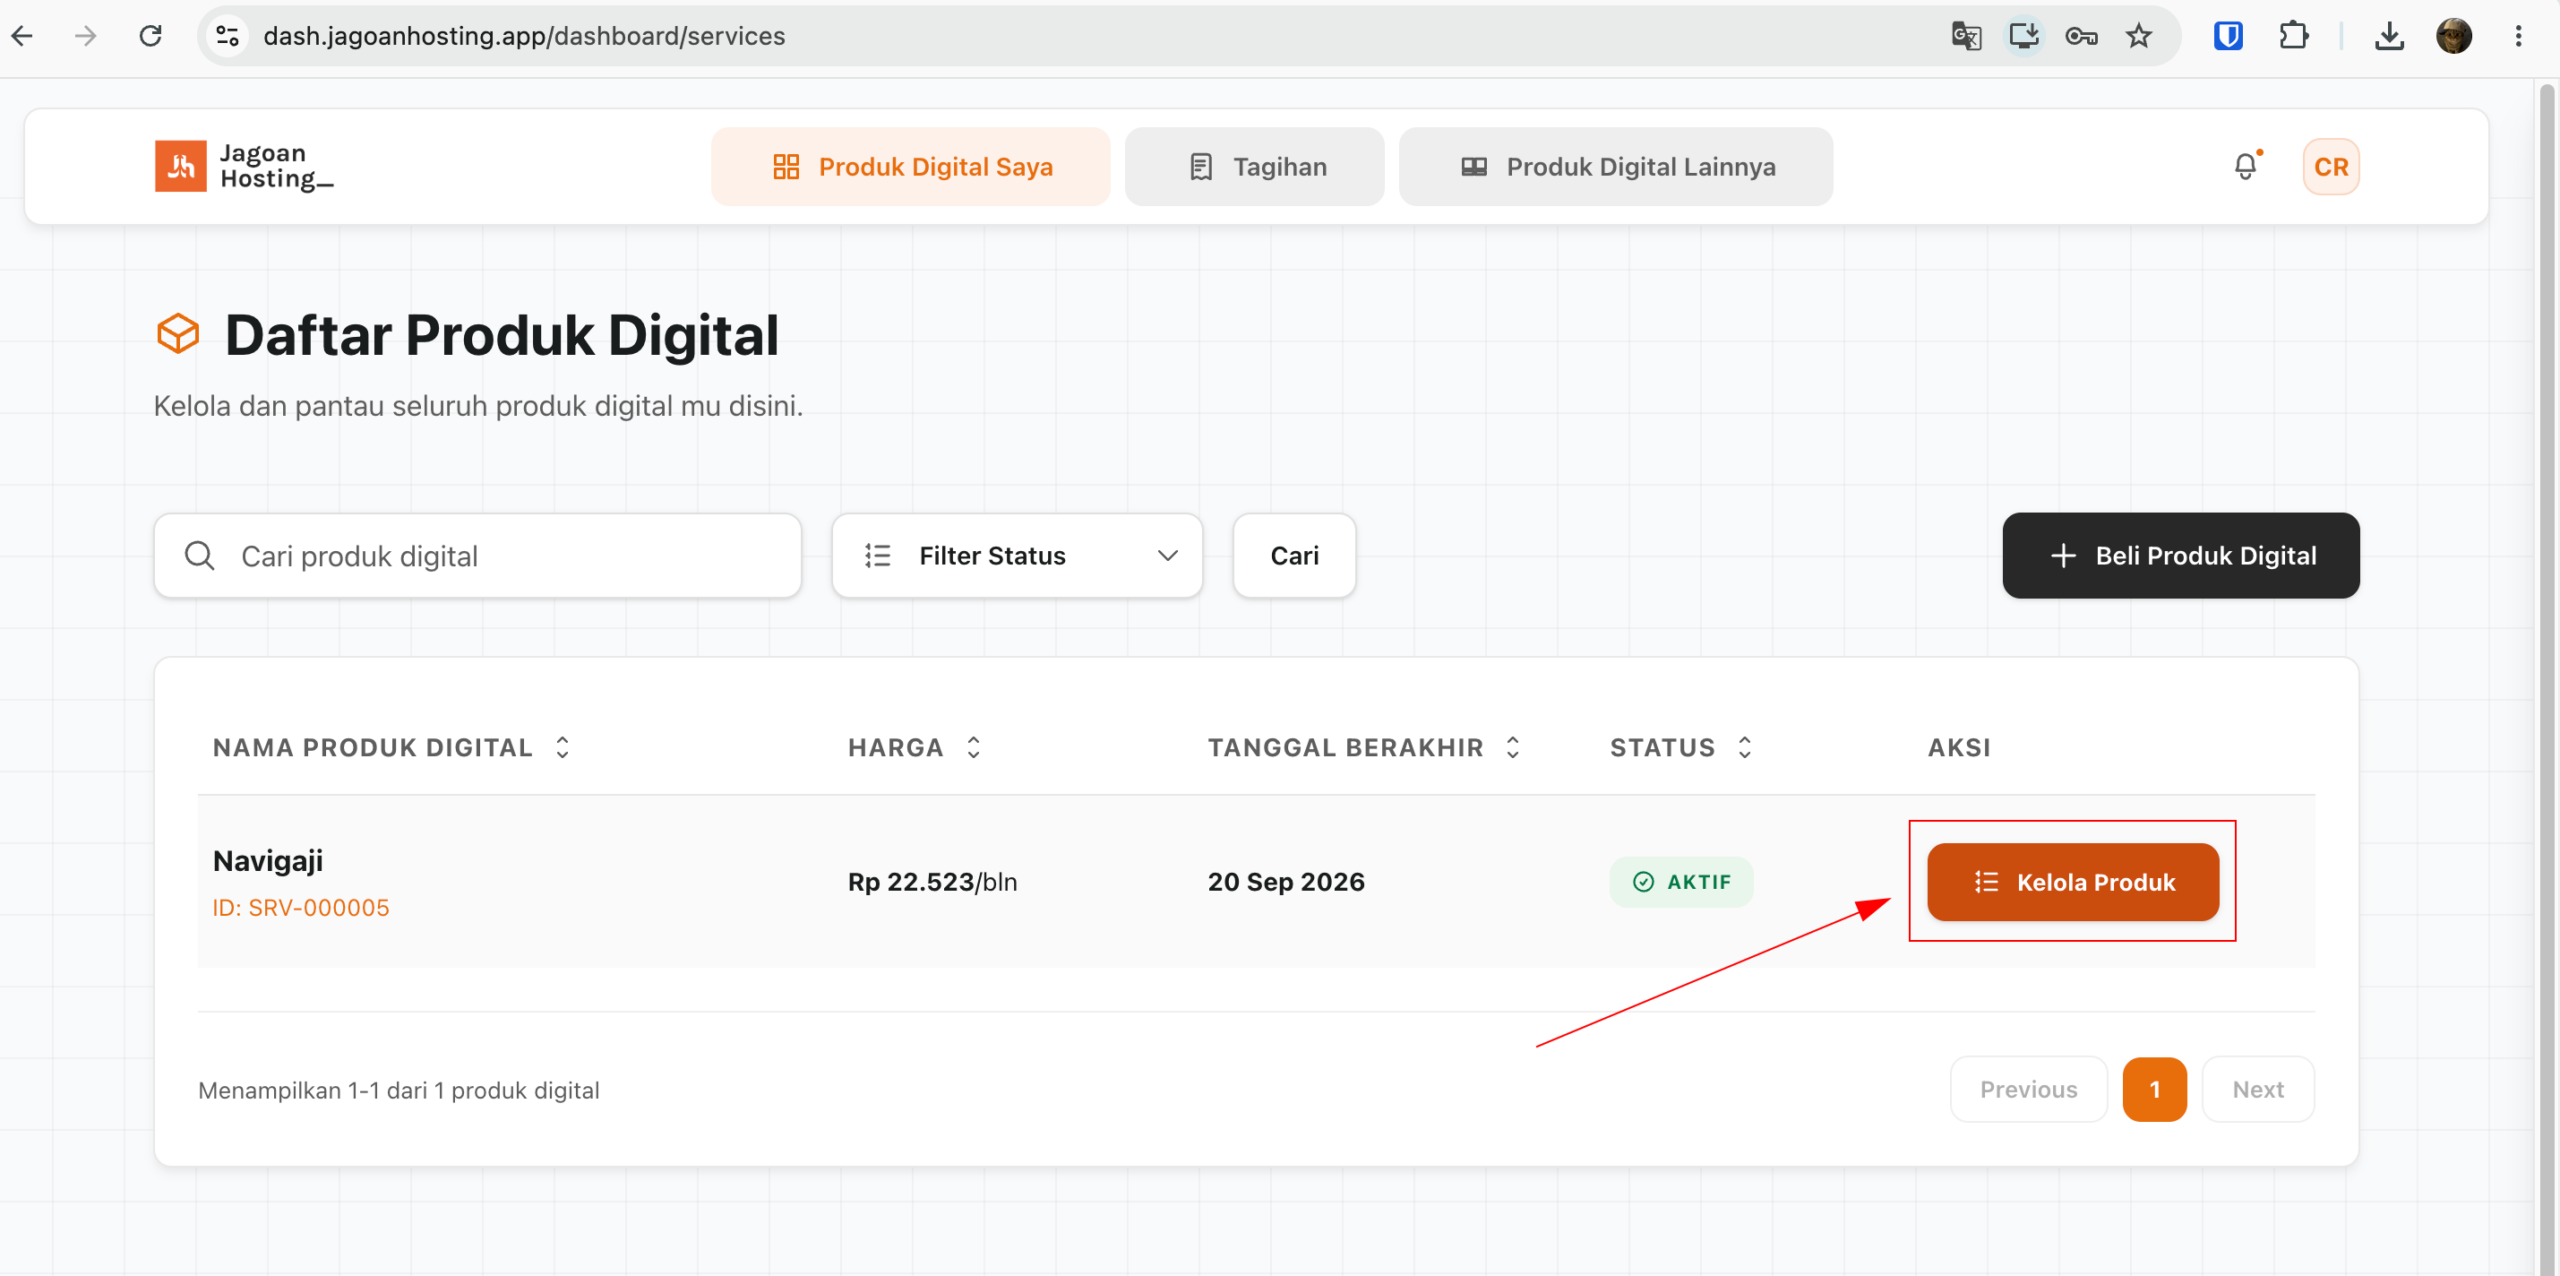Image resolution: width=2560 pixels, height=1276 pixels.
Task: Click the Menampilkan 1-1 dari 1 produk text
Action: tap(399, 1090)
